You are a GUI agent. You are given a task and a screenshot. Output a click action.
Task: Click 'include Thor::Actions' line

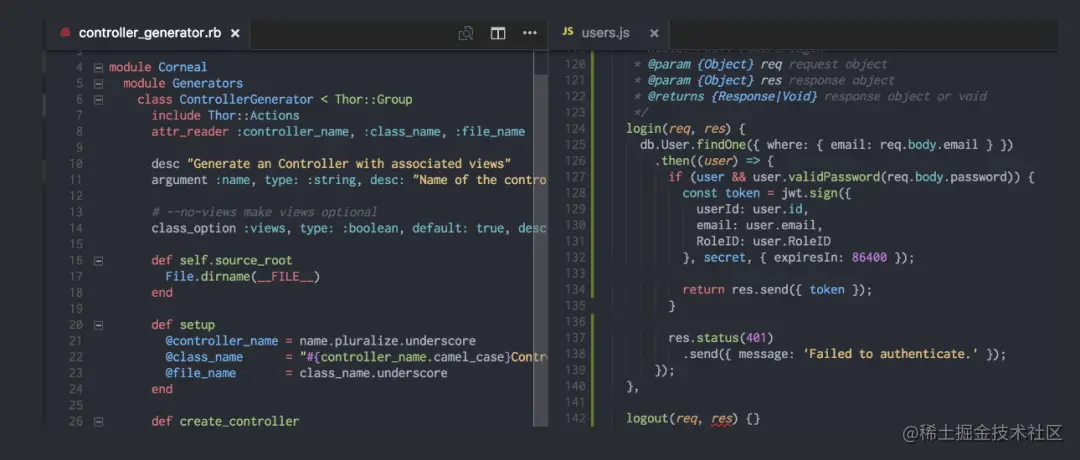(225, 116)
